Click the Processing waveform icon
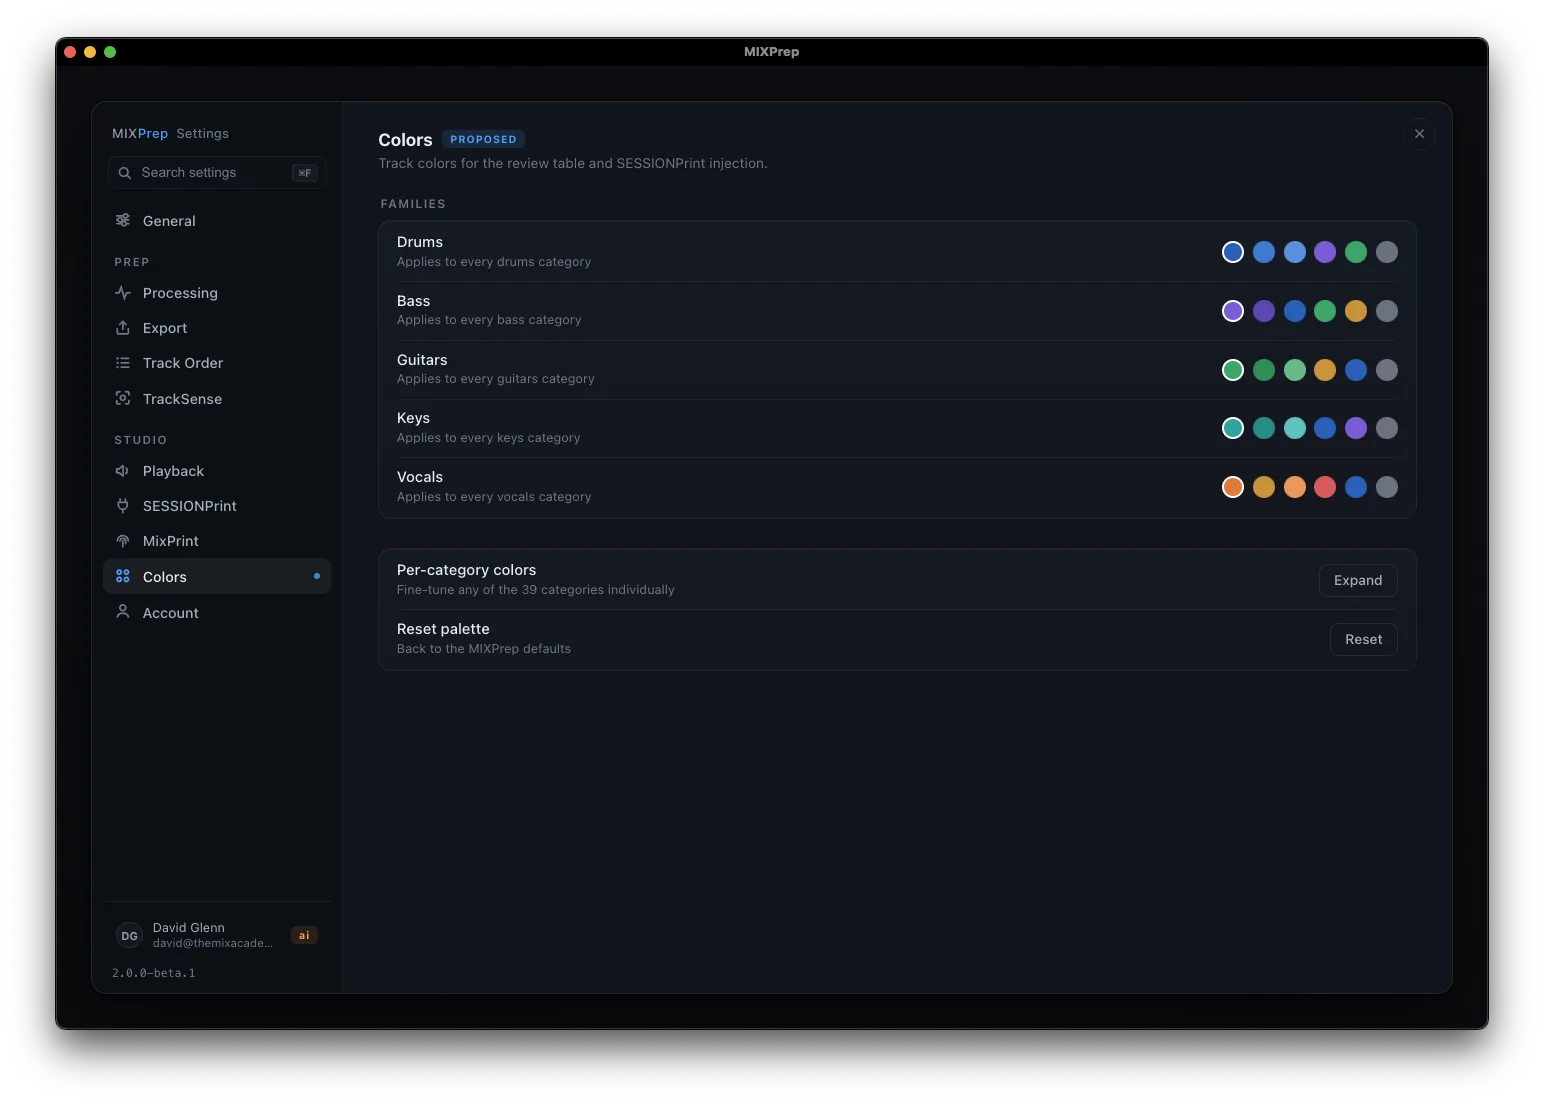This screenshot has width=1544, height=1103. pos(123,293)
